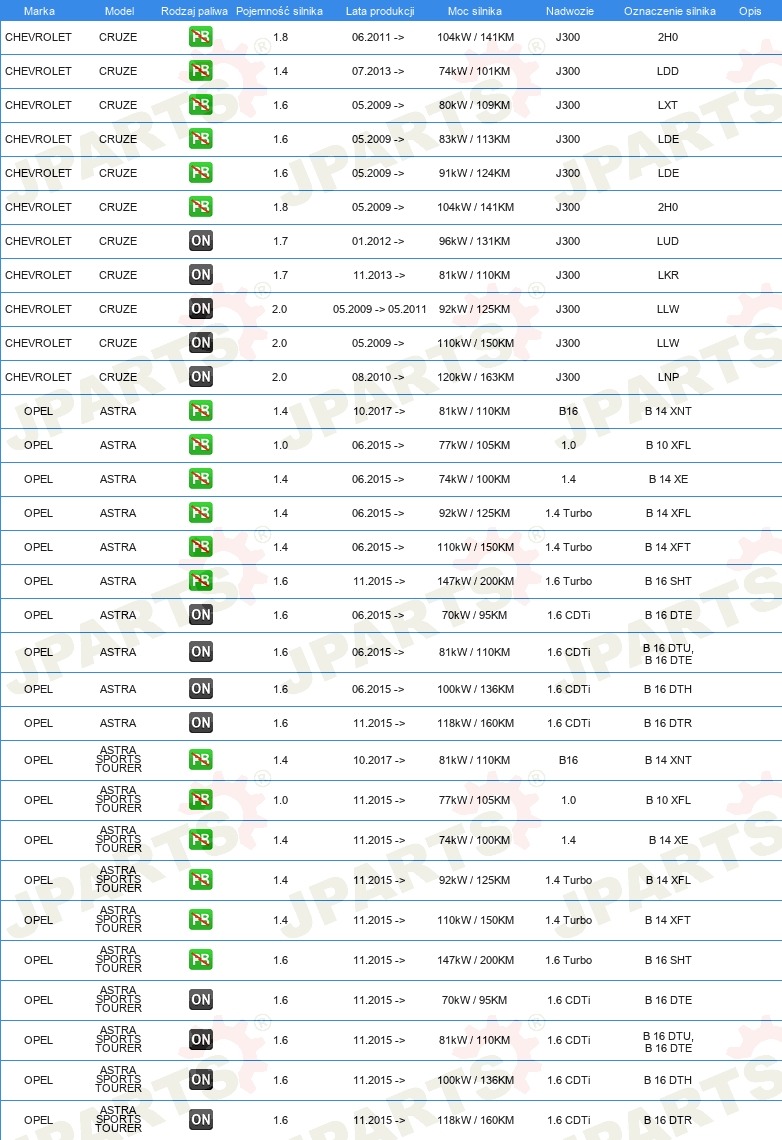Screen dimensions: 782x1140
Task: Click the 07.2013 -> production date
Action: [378, 71]
